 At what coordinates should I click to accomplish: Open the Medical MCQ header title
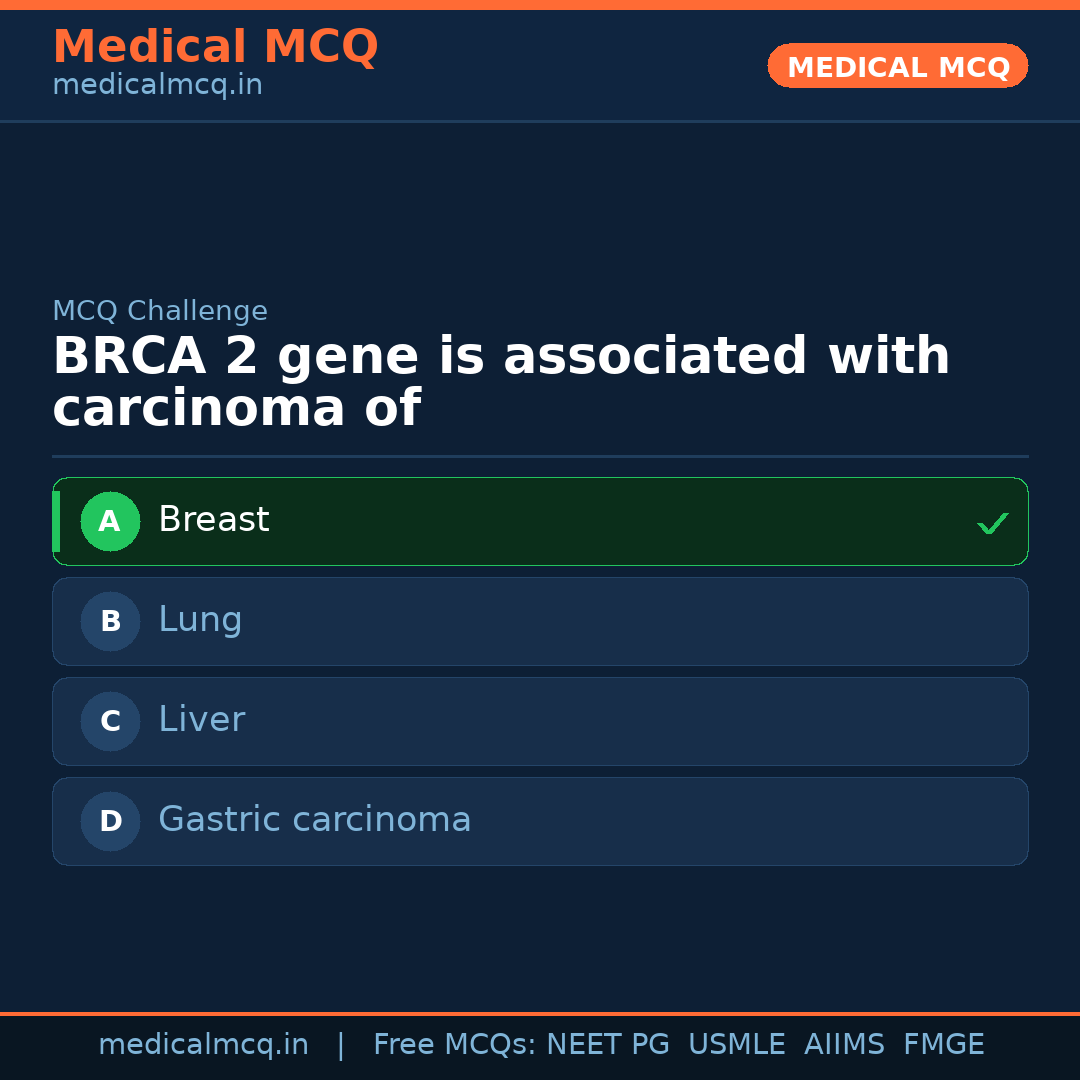[x=215, y=47]
